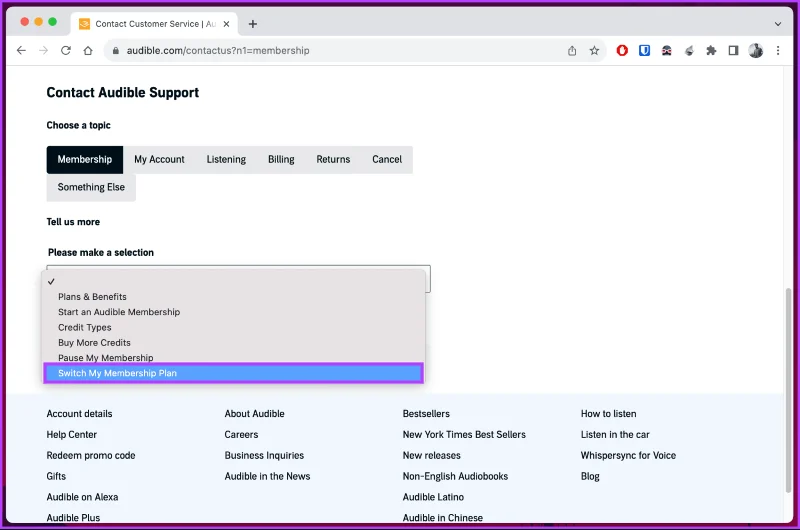Screen dimensions: 800x530
Task: Open the Account details link
Action: tap(79, 414)
